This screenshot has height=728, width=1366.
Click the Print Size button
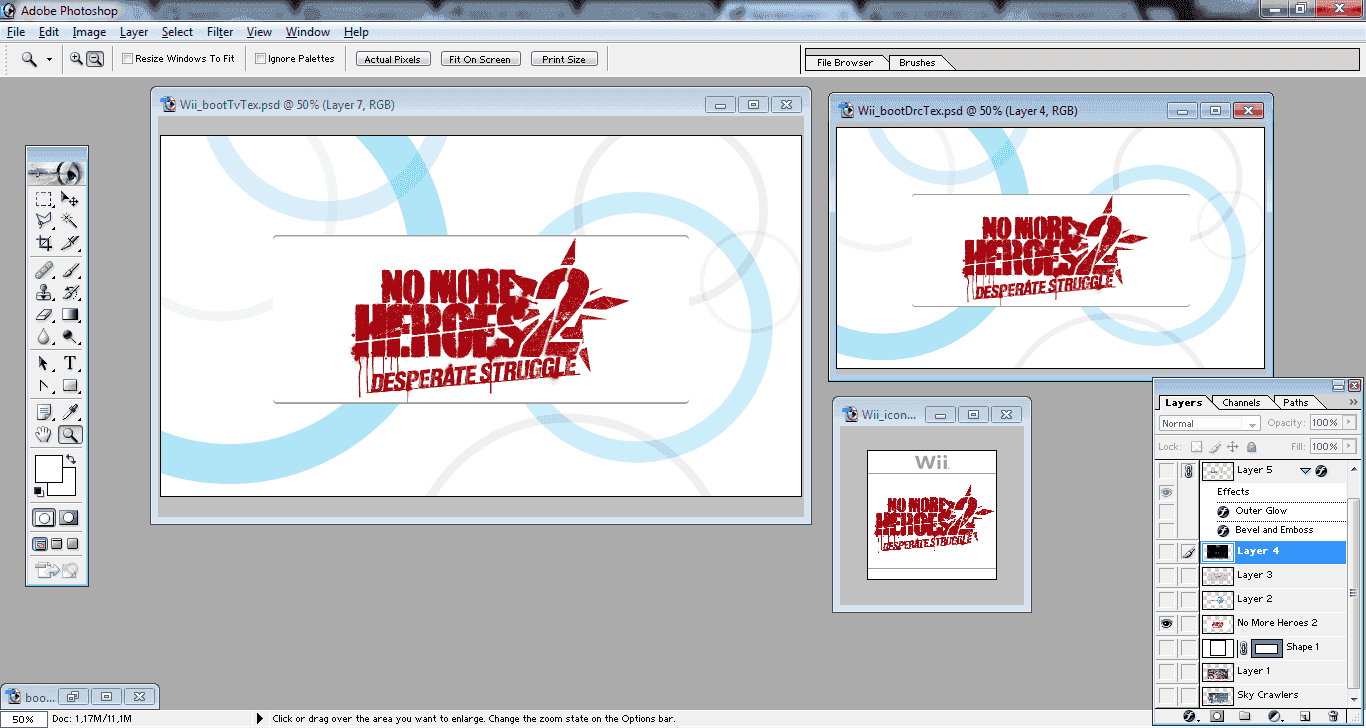[564, 59]
